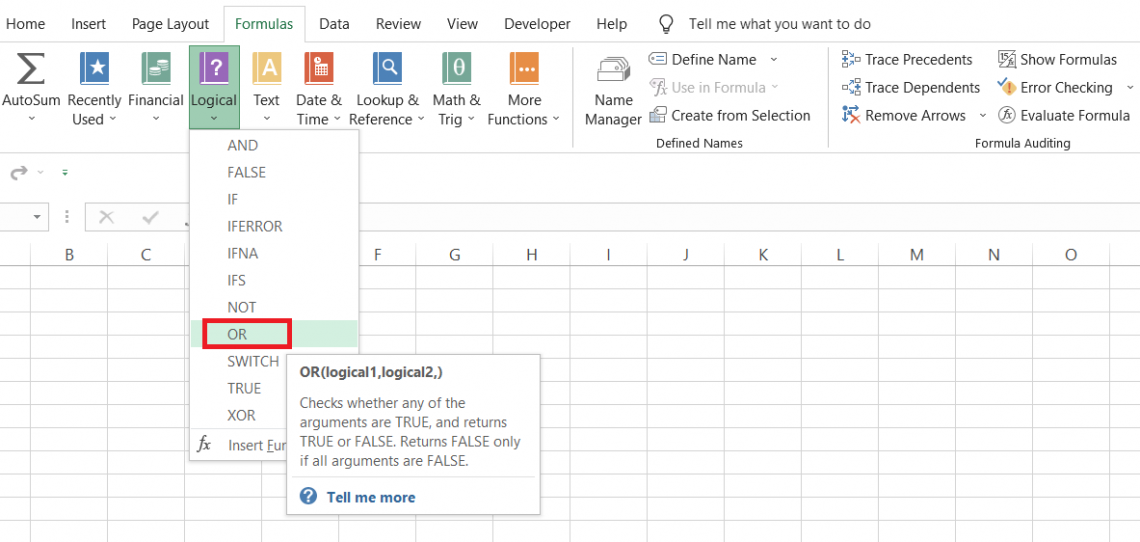The image size is (1140, 542).
Task: Open the Text functions icon
Action: point(266,70)
